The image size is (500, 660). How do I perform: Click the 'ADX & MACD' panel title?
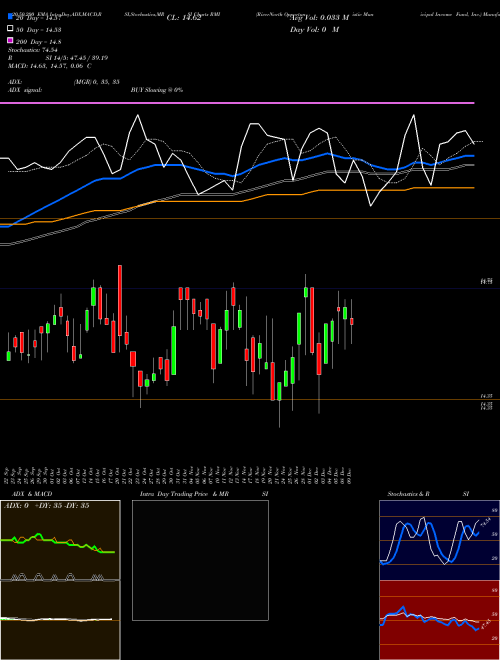[x=32, y=494]
